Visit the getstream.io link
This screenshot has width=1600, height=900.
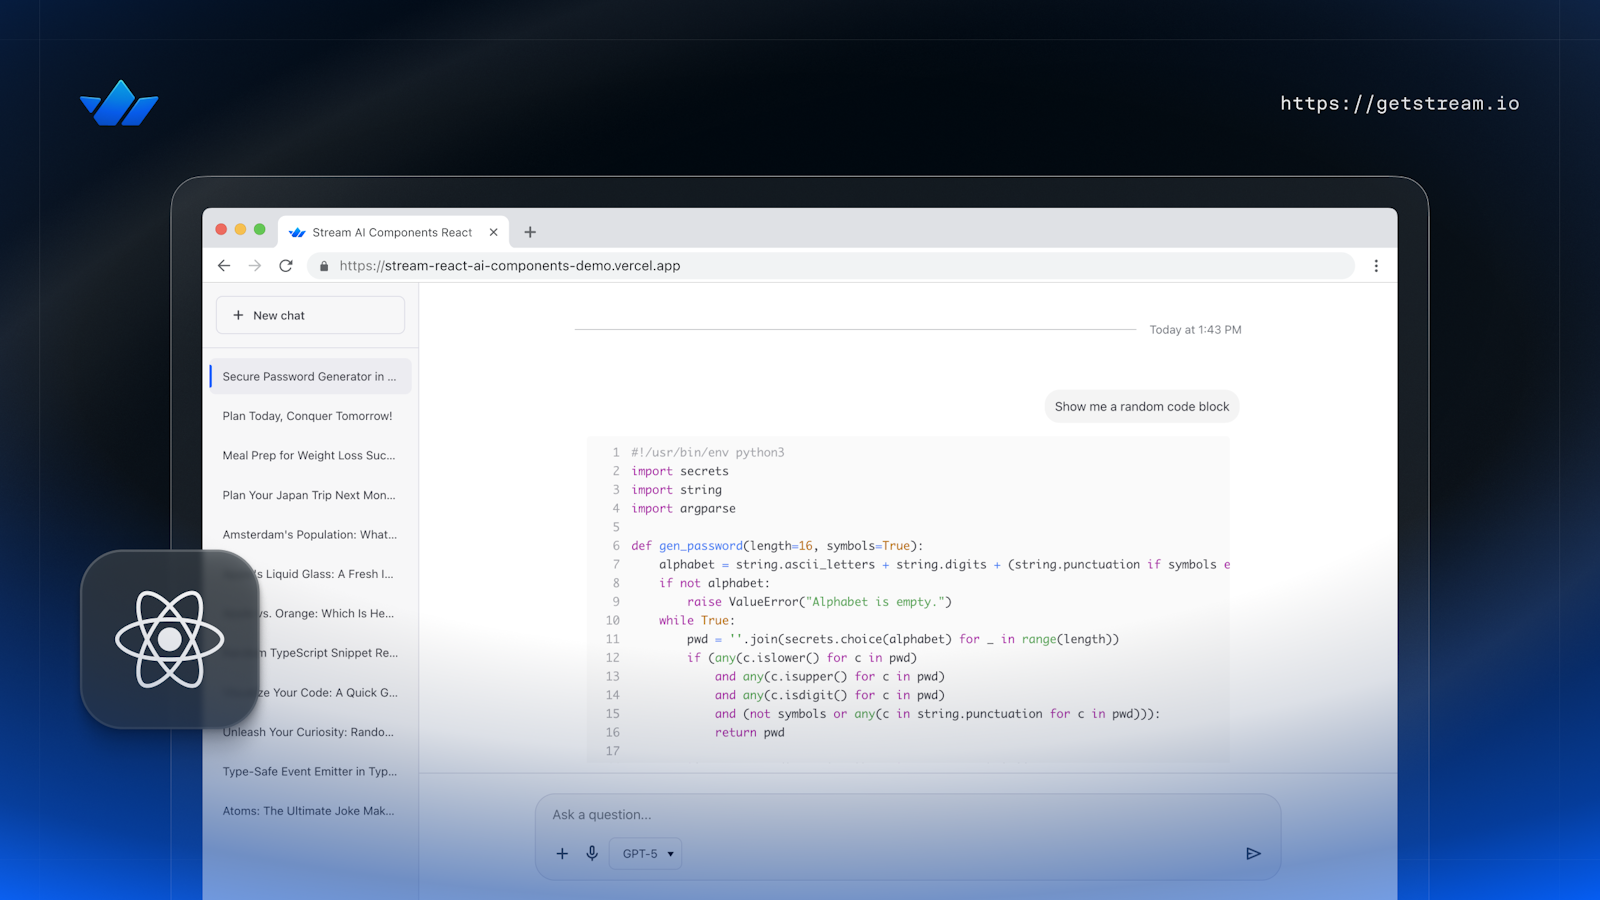[1400, 103]
